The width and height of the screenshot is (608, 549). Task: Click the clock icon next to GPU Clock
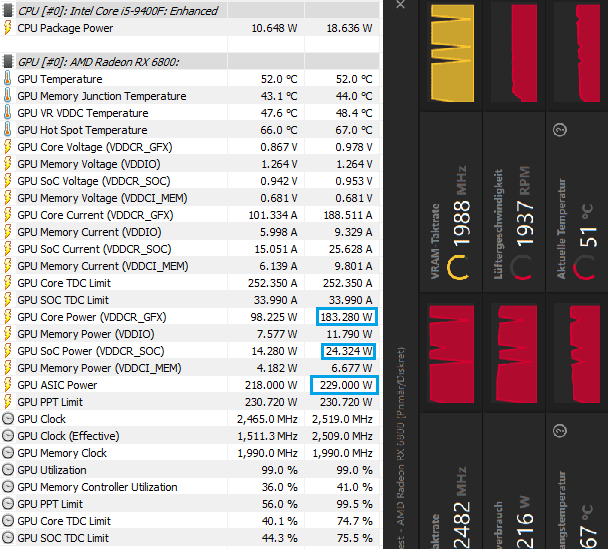(x=8, y=419)
